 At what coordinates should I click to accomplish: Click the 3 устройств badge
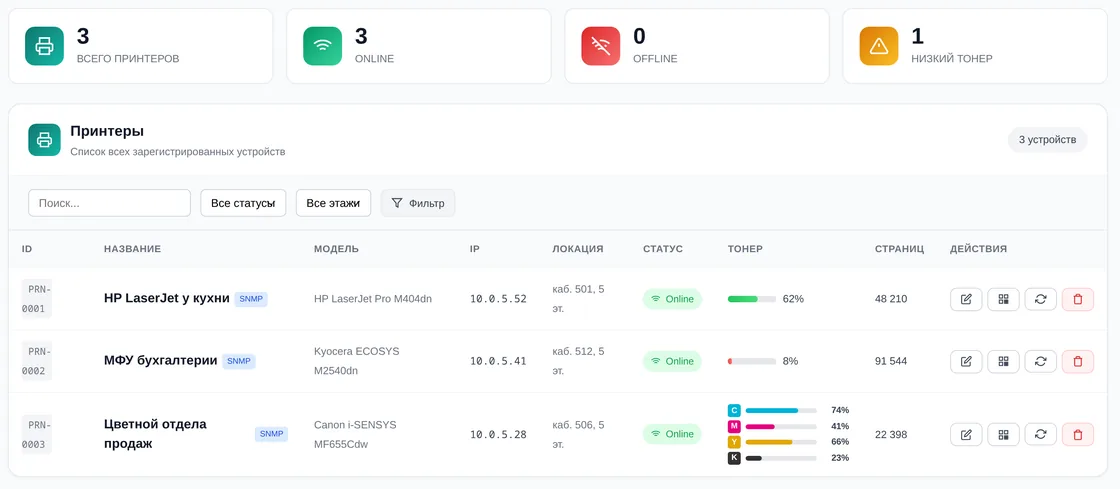pos(1047,139)
